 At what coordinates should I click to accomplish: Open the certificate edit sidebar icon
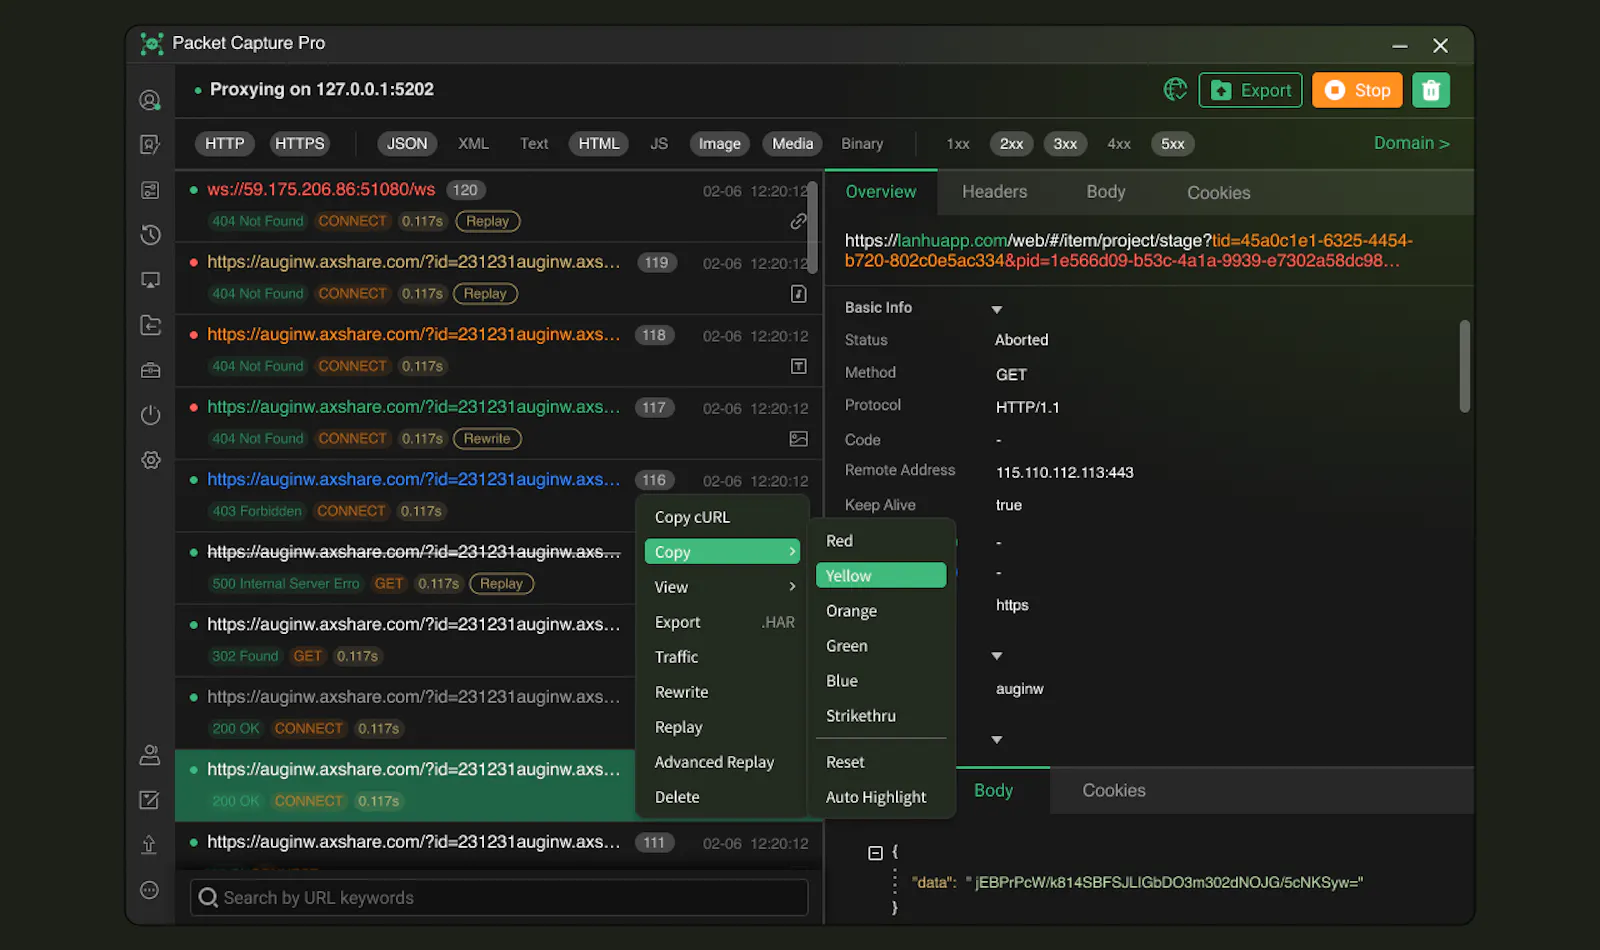pos(150,145)
